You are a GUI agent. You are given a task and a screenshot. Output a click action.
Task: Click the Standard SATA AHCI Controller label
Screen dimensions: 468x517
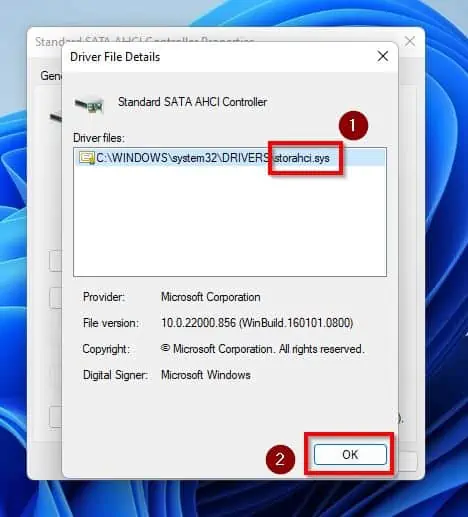point(193,102)
